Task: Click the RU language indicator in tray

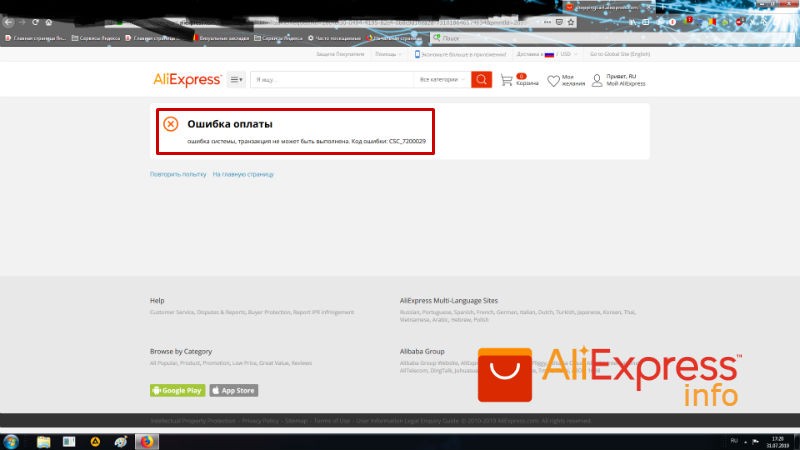Action: point(734,441)
